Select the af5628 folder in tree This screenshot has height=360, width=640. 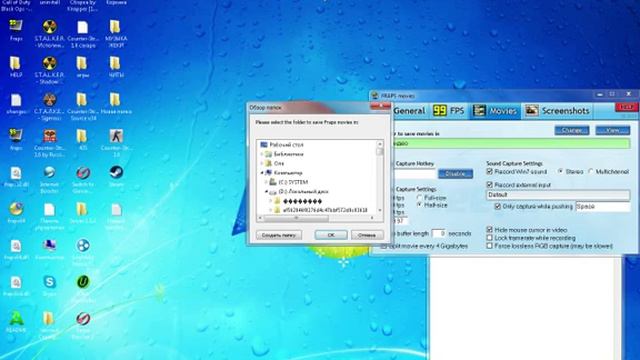[x=325, y=210]
